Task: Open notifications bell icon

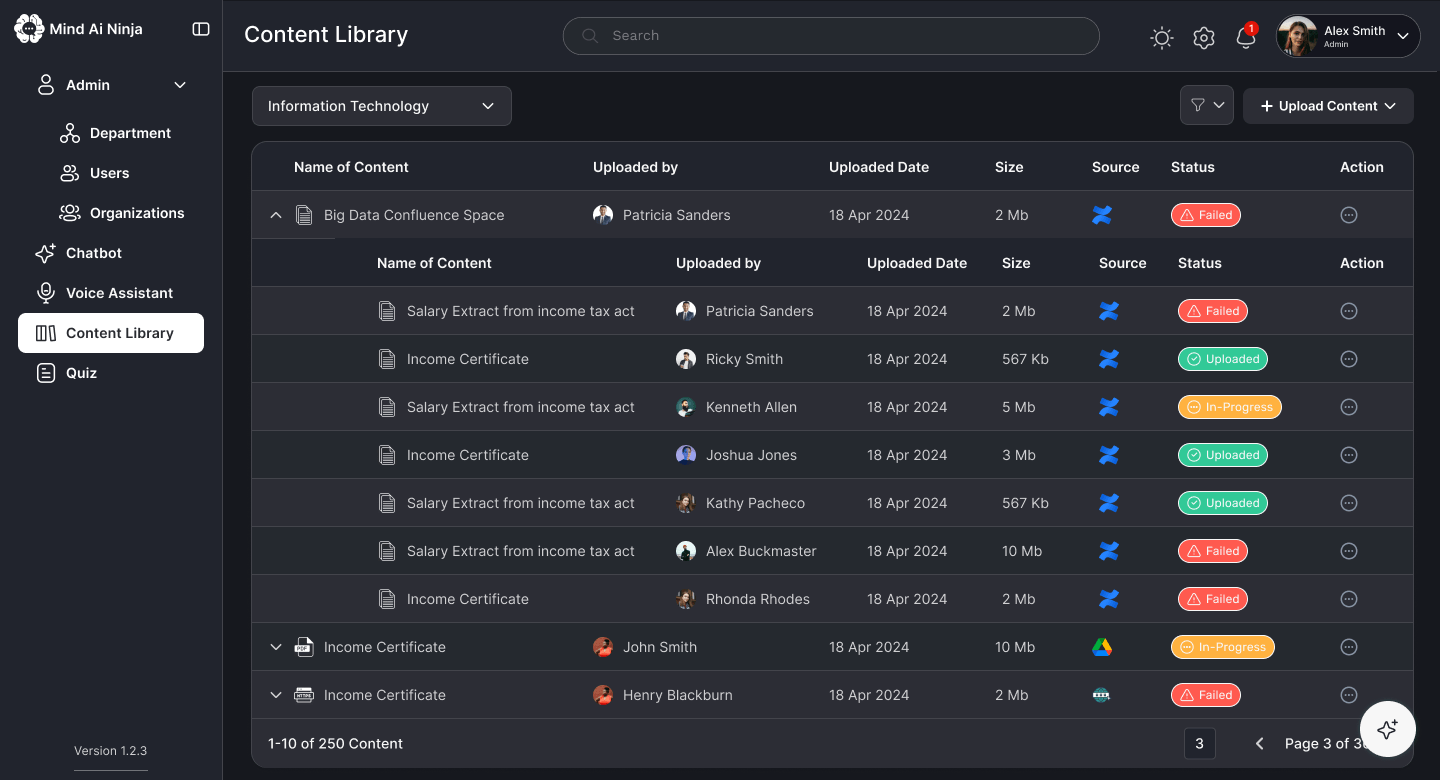Action: pos(1246,38)
